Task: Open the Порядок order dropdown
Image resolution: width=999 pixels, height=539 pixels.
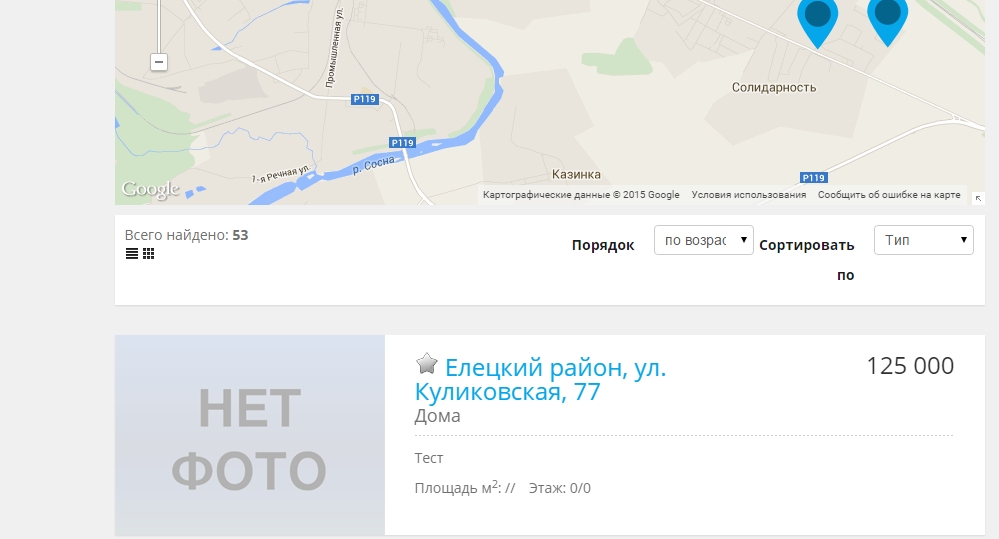Action: 703,240
